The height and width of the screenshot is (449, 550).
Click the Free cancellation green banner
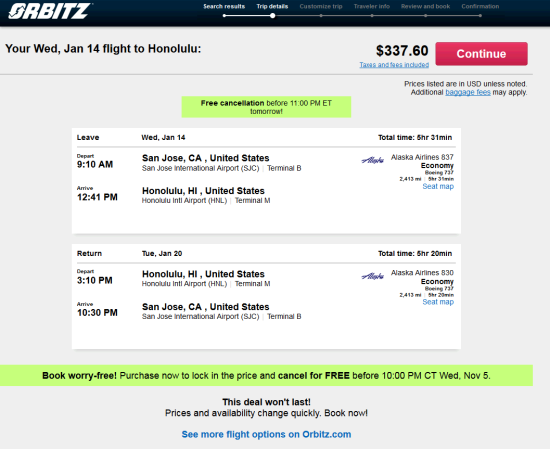click(266, 107)
